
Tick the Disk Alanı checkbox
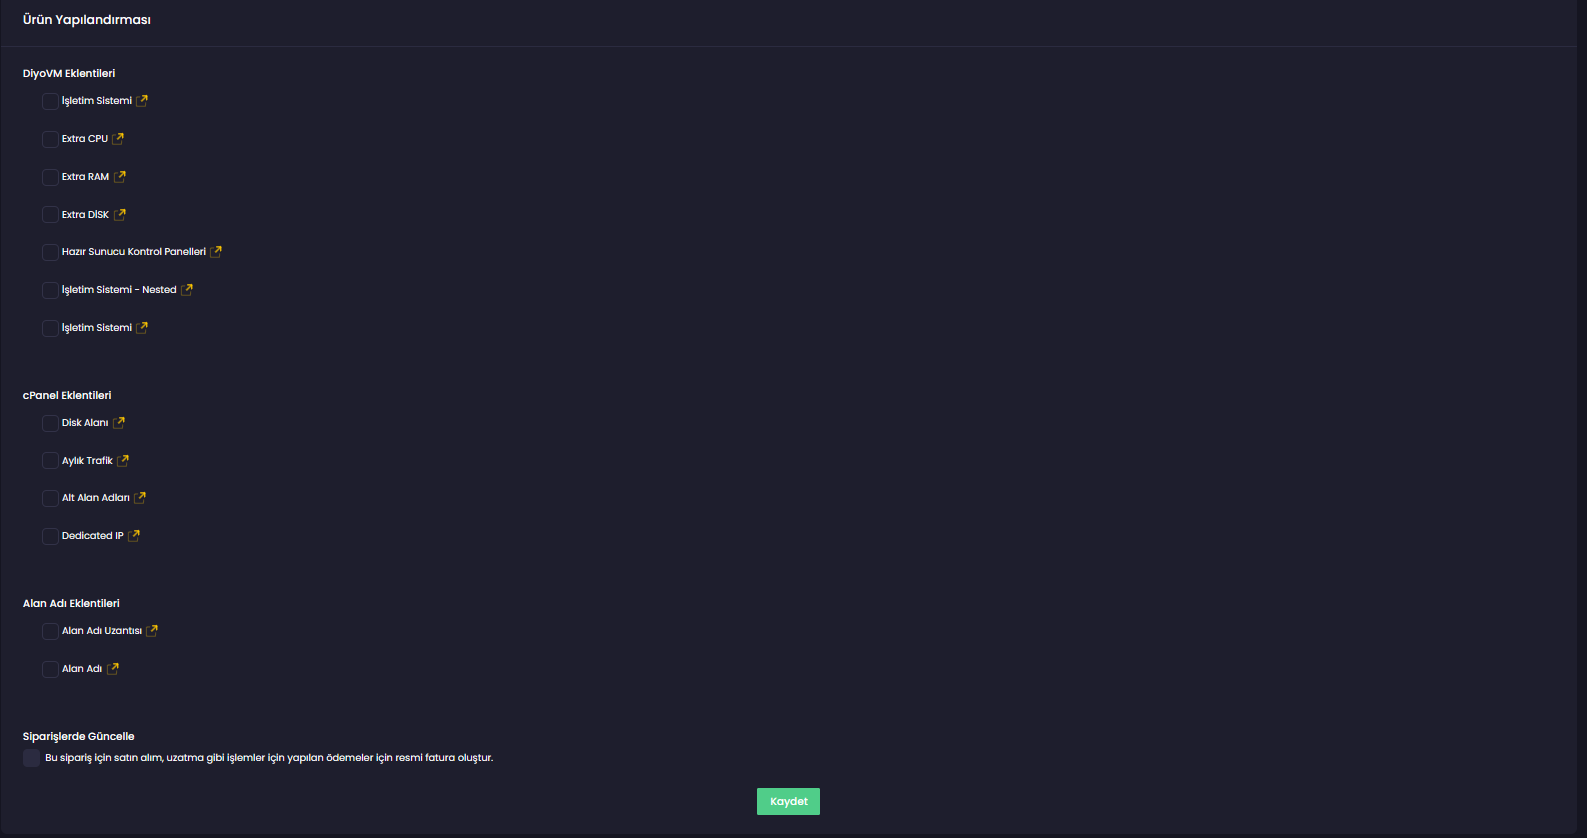point(50,423)
